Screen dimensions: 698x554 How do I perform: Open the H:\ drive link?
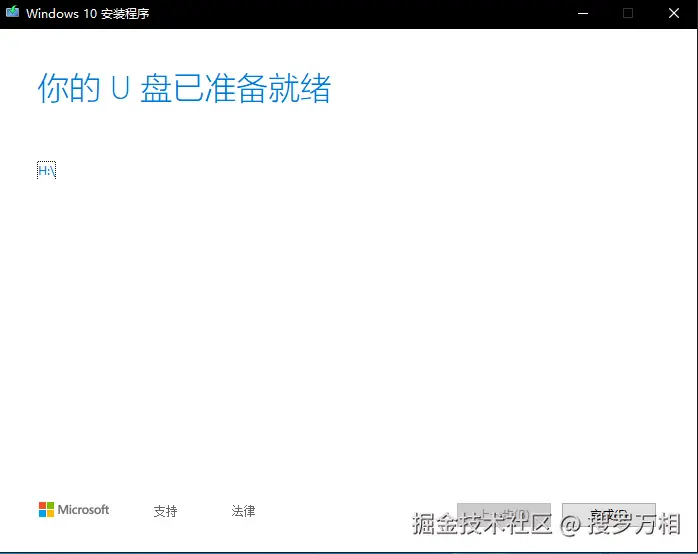(x=46, y=170)
